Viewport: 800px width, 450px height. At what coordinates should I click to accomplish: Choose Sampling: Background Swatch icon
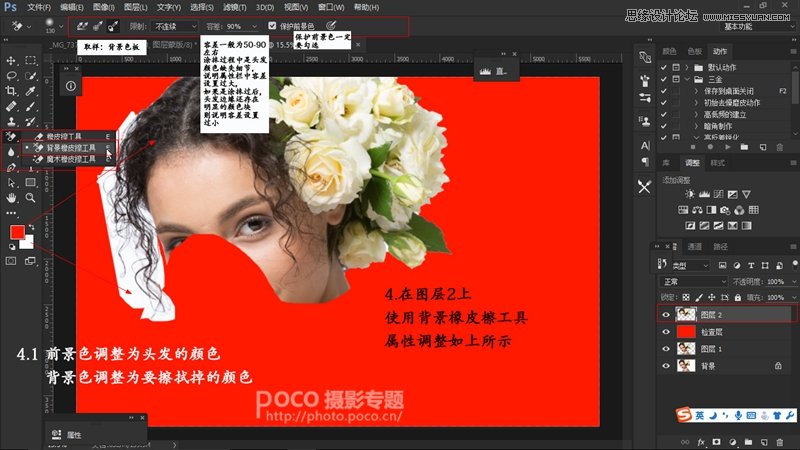pos(113,26)
